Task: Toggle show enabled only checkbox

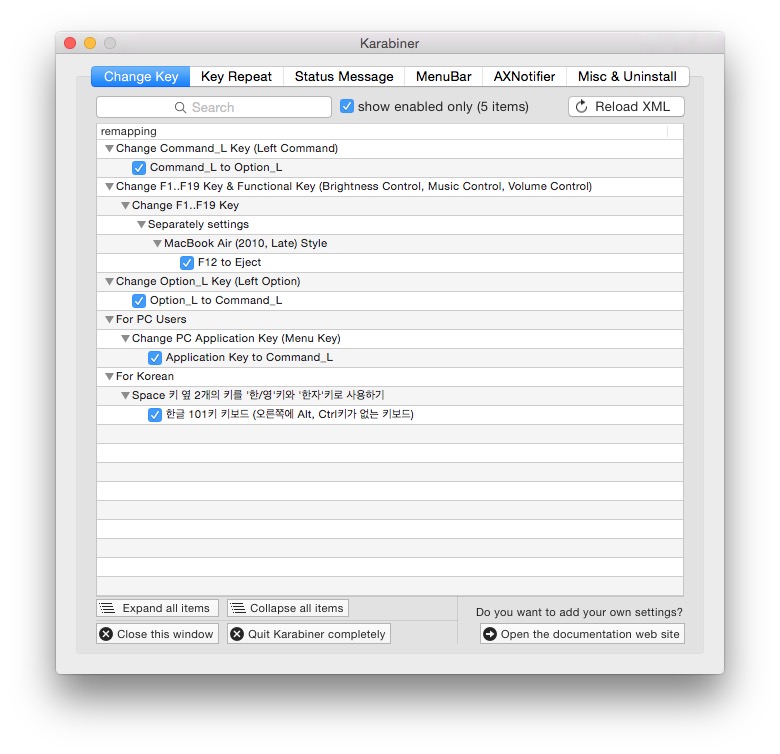Action: (347, 106)
